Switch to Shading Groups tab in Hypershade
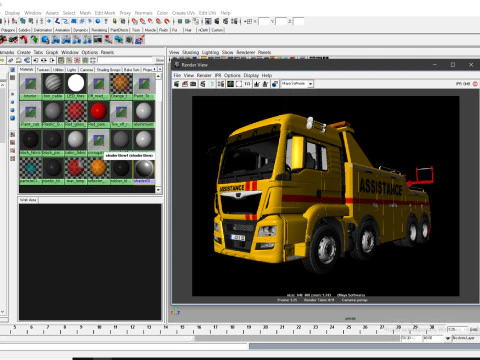 [109, 69]
